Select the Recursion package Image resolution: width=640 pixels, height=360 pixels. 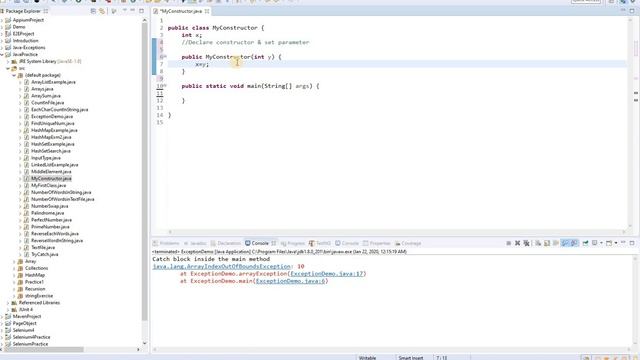click(35, 289)
